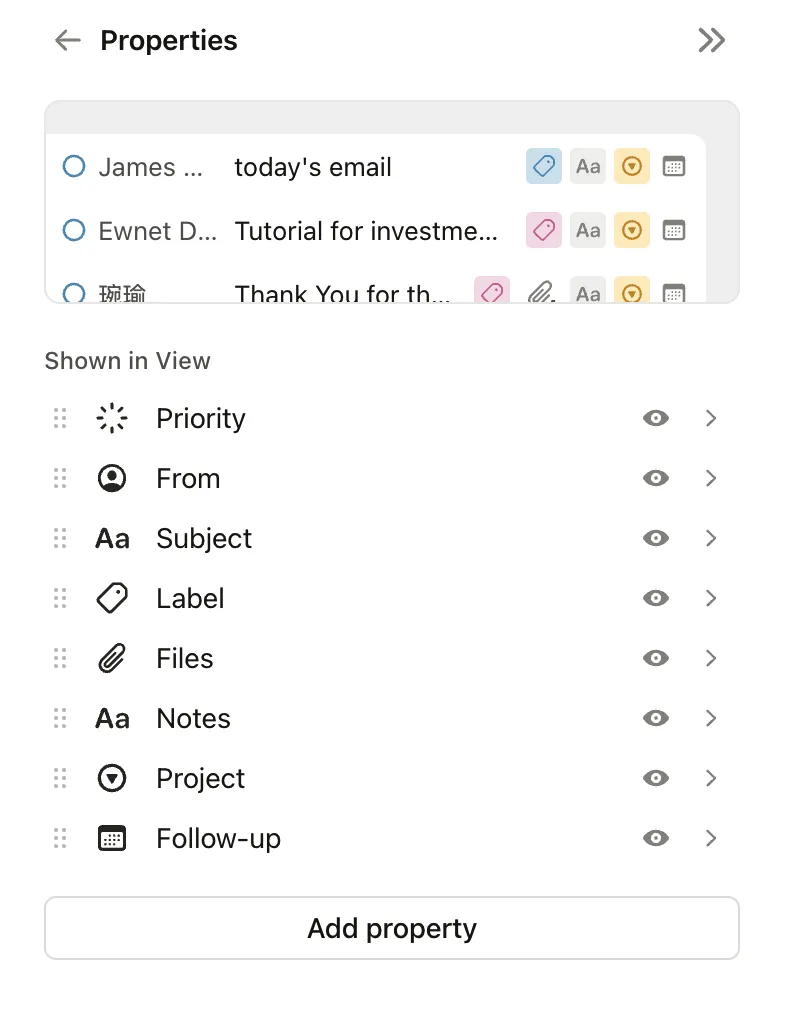788x1010 pixels.
Task: Click the Project property icon
Action: (112, 778)
